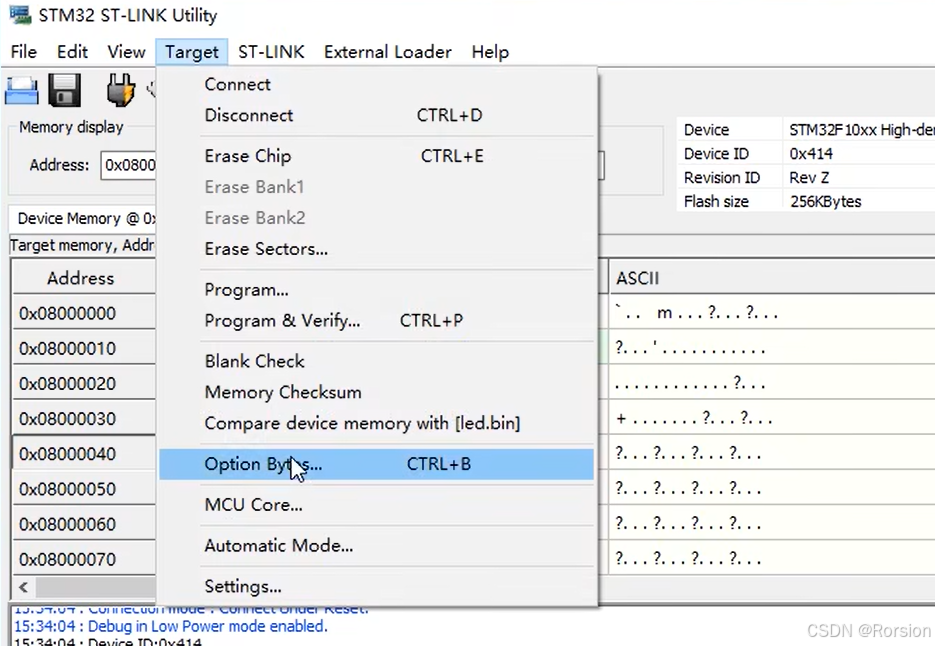Open the File menu
Image resolution: width=935 pixels, height=646 pixels.
click(24, 52)
